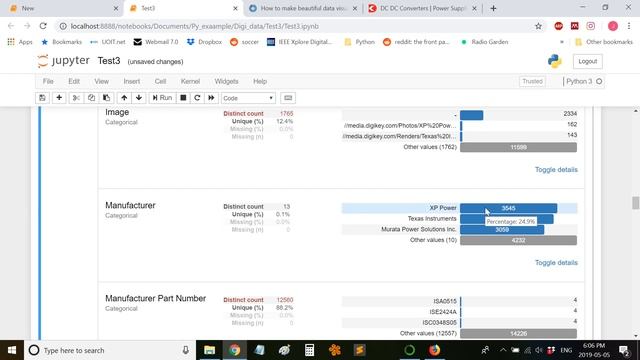
Task: Click the Manufacturer Part Number heading
Action: (156, 298)
